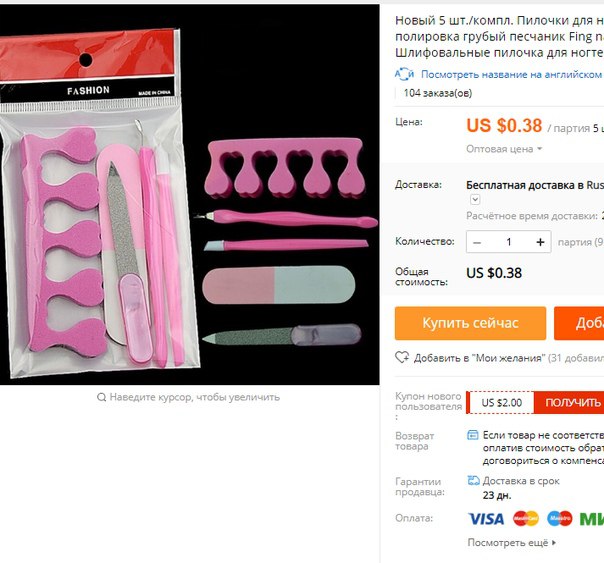This screenshot has height=563, width=604.
Task: Expand Посмотреть ещё payment methods
Action: click(512, 543)
